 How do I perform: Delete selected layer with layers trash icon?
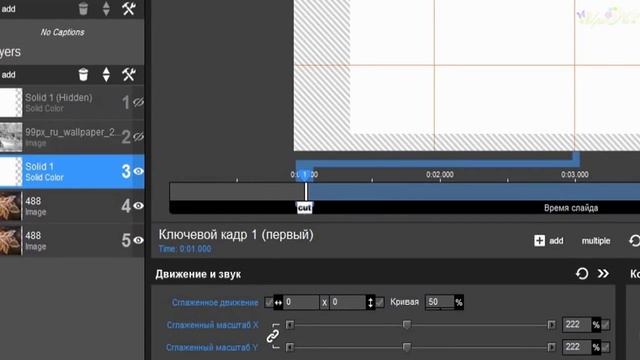pos(83,75)
